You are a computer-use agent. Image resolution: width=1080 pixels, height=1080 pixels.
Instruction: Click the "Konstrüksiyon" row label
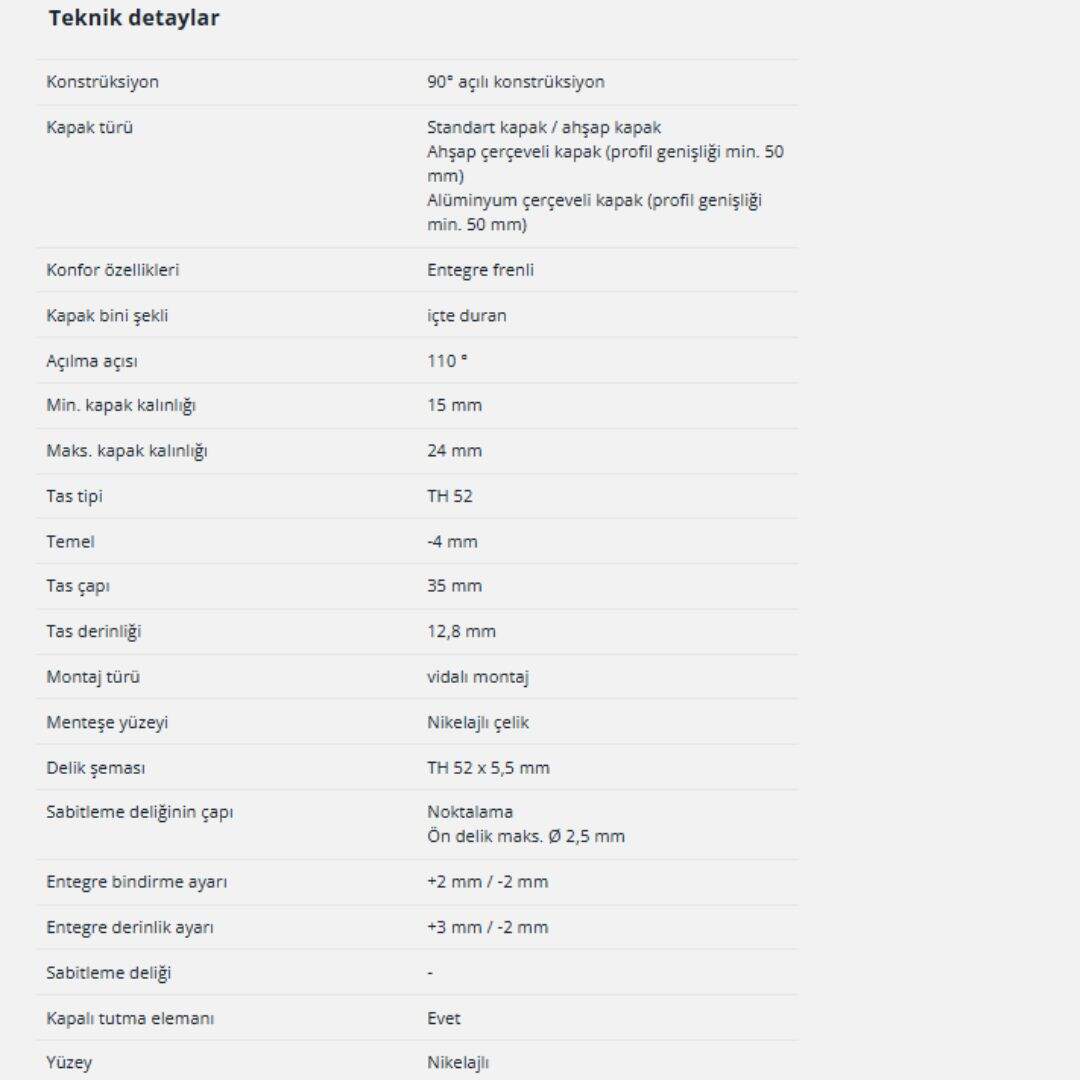click(x=102, y=82)
